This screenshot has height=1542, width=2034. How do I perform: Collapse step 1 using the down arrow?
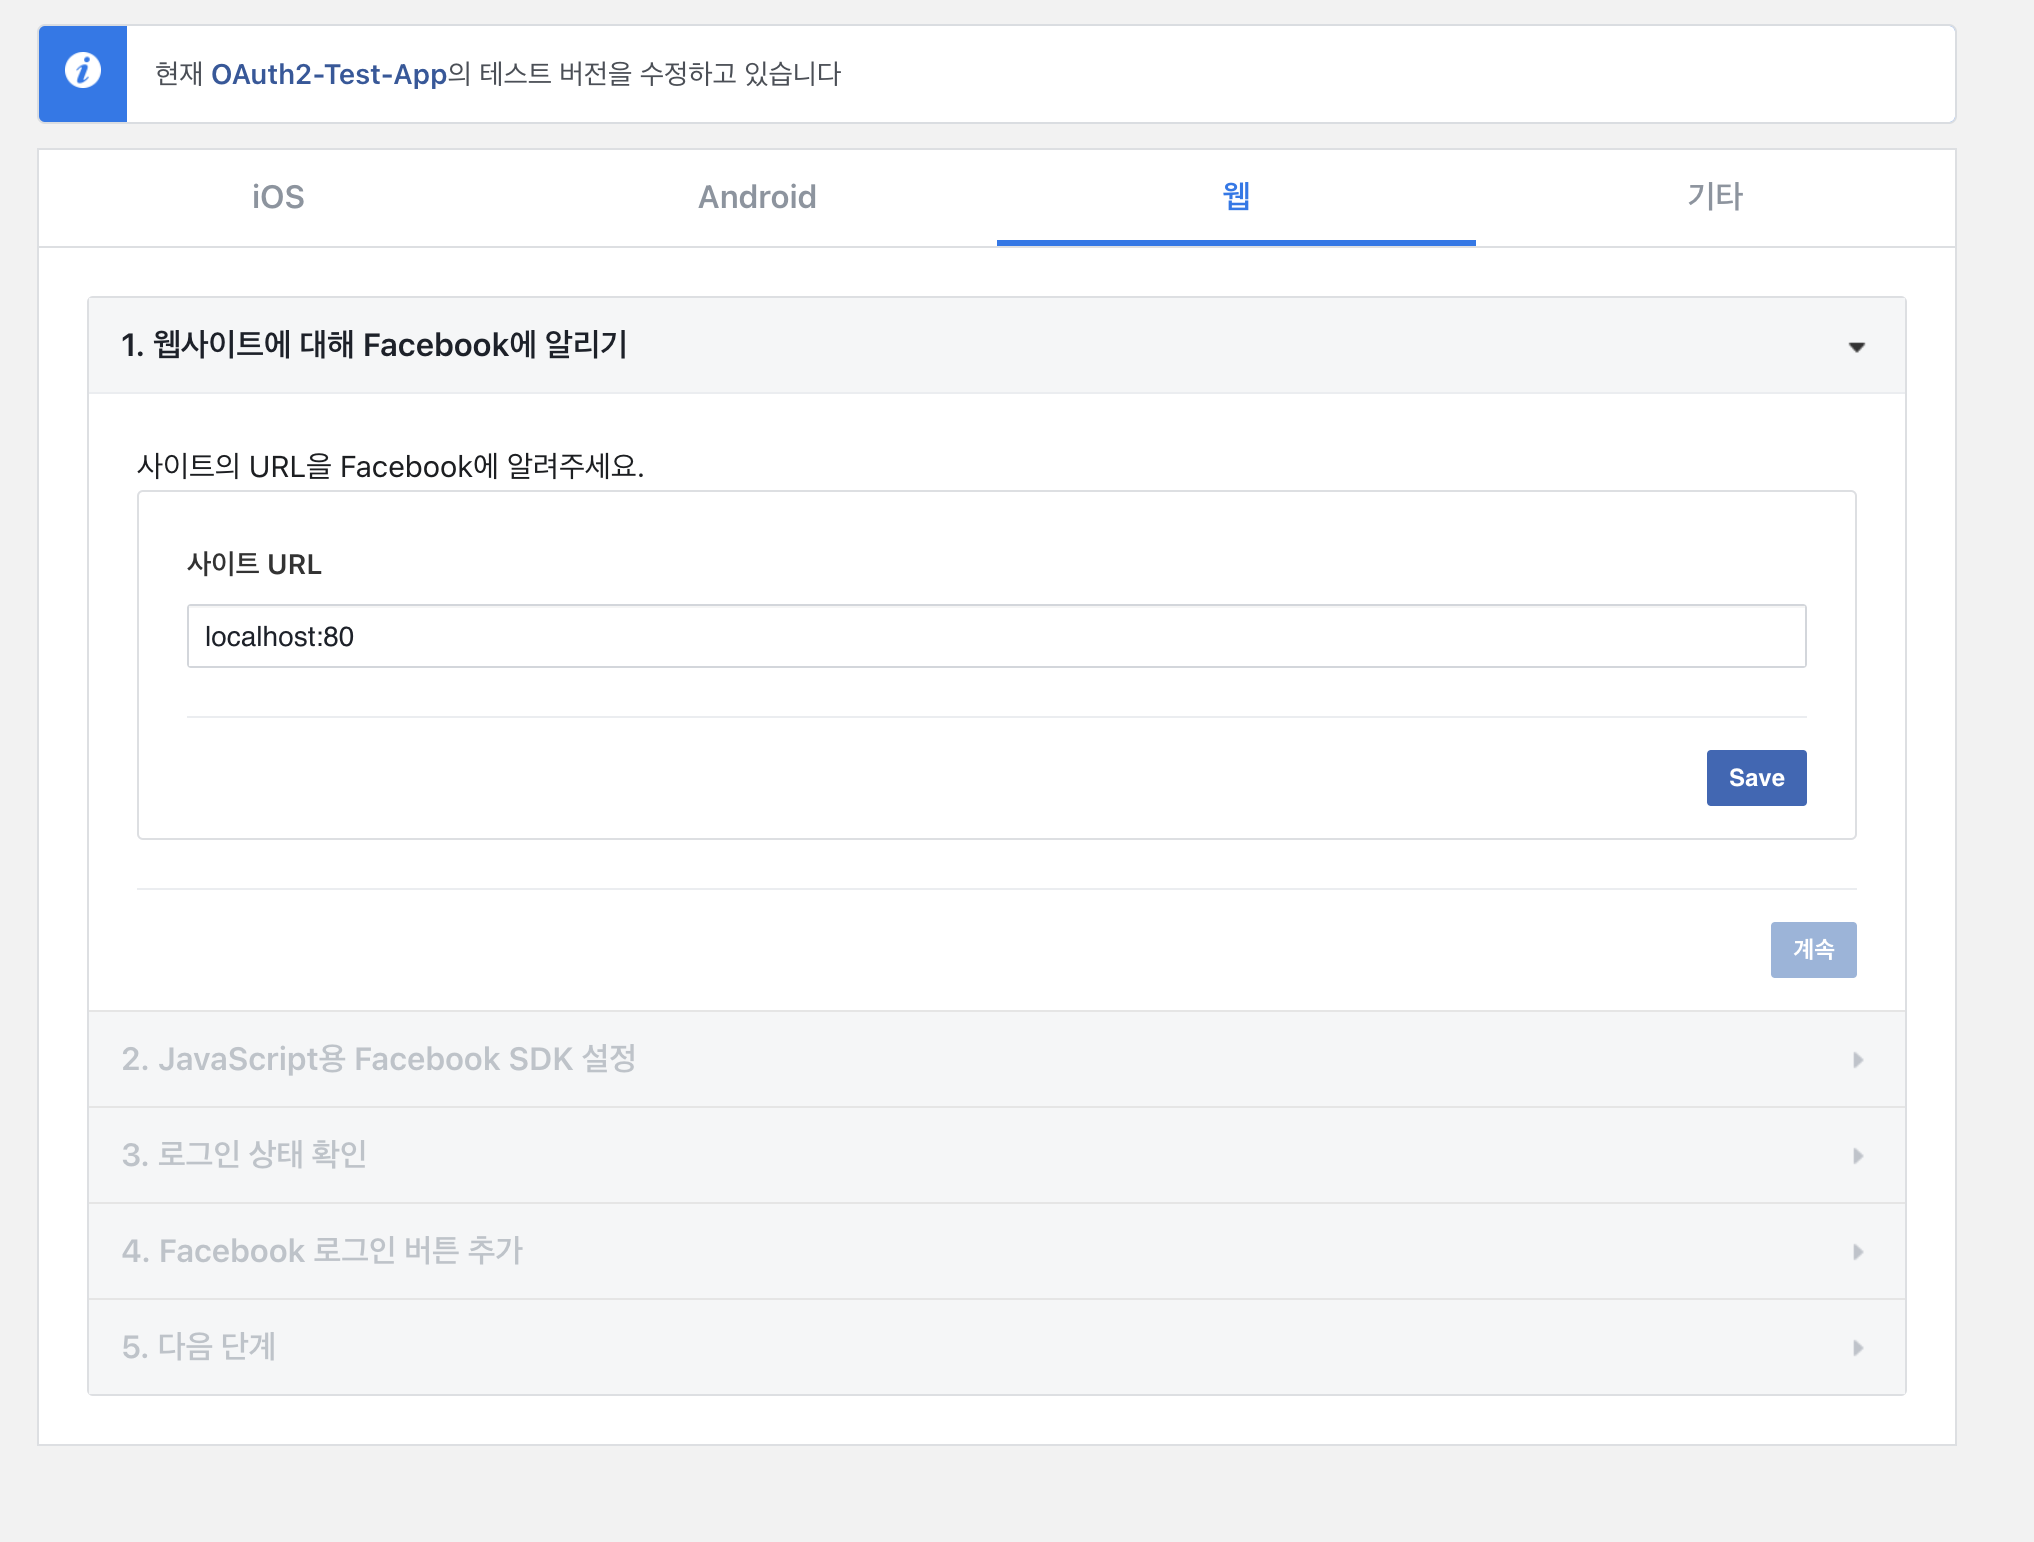(1856, 347)
